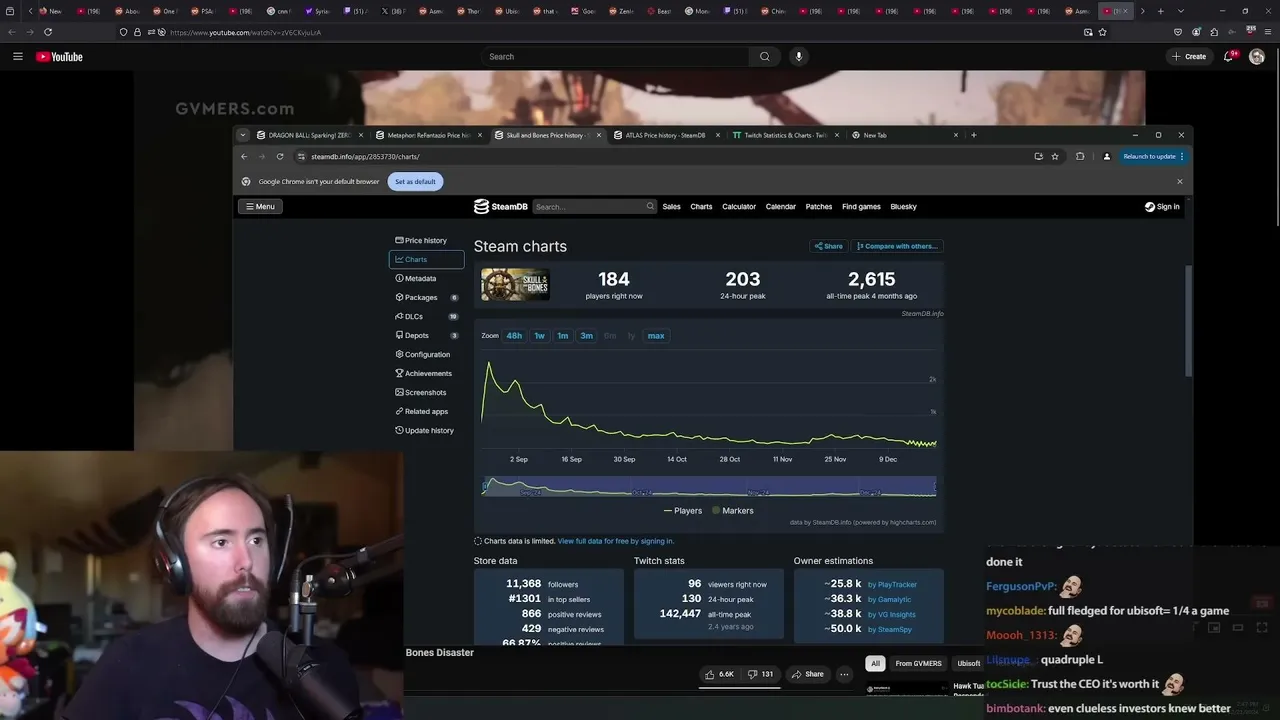Toggle the Markers series in chart legend
The height and width of the screenshot is (720, 1280).
click(732, 511)
